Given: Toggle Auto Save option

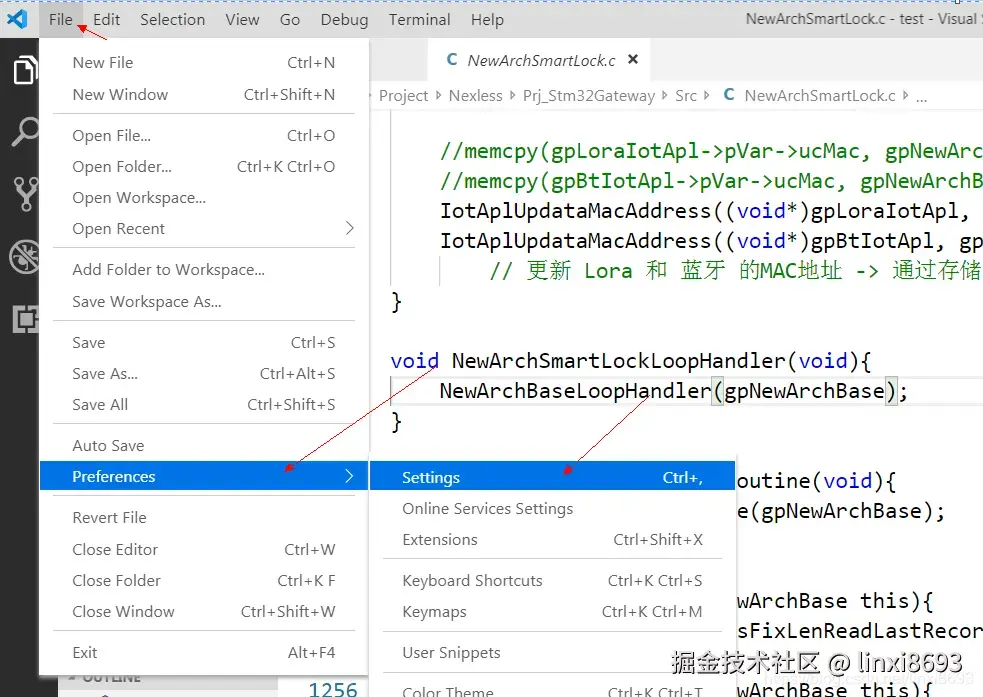Looking at the screenshot, I should tap(204, 446).
